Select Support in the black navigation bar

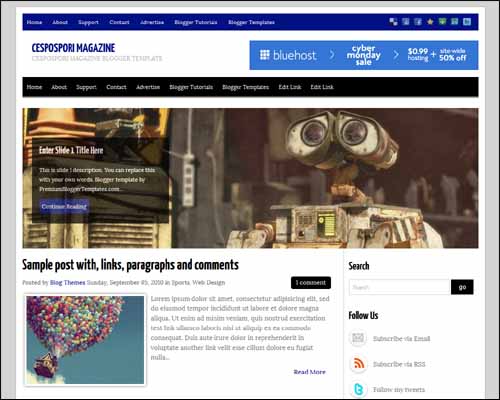pos(86,87)
